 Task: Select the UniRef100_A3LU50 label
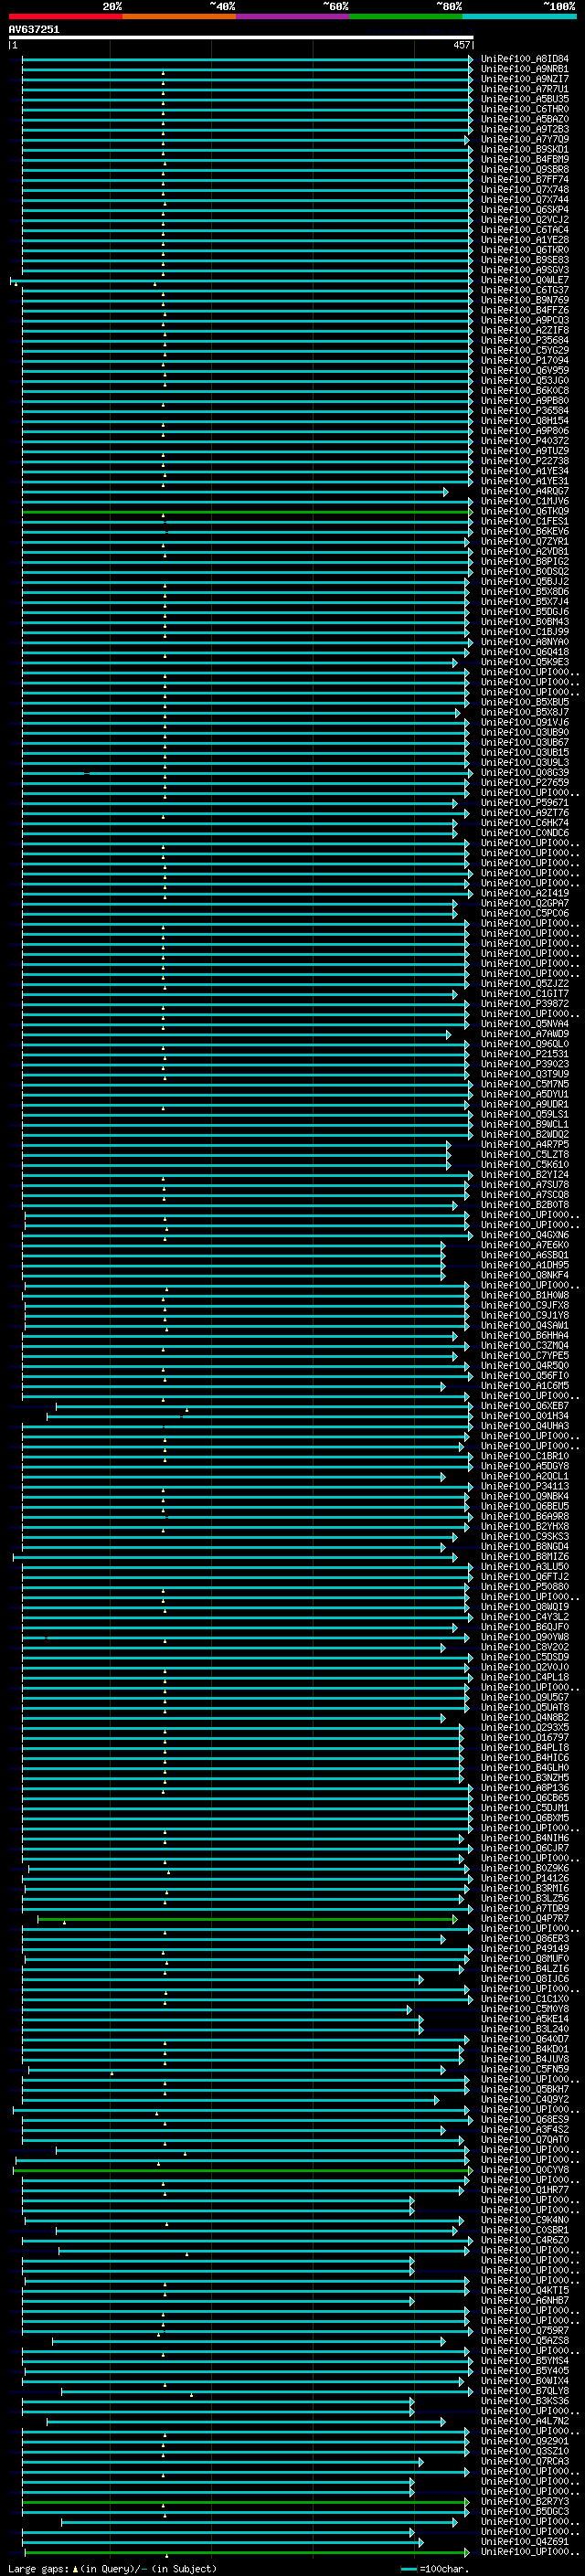[x=524, y=1566]
